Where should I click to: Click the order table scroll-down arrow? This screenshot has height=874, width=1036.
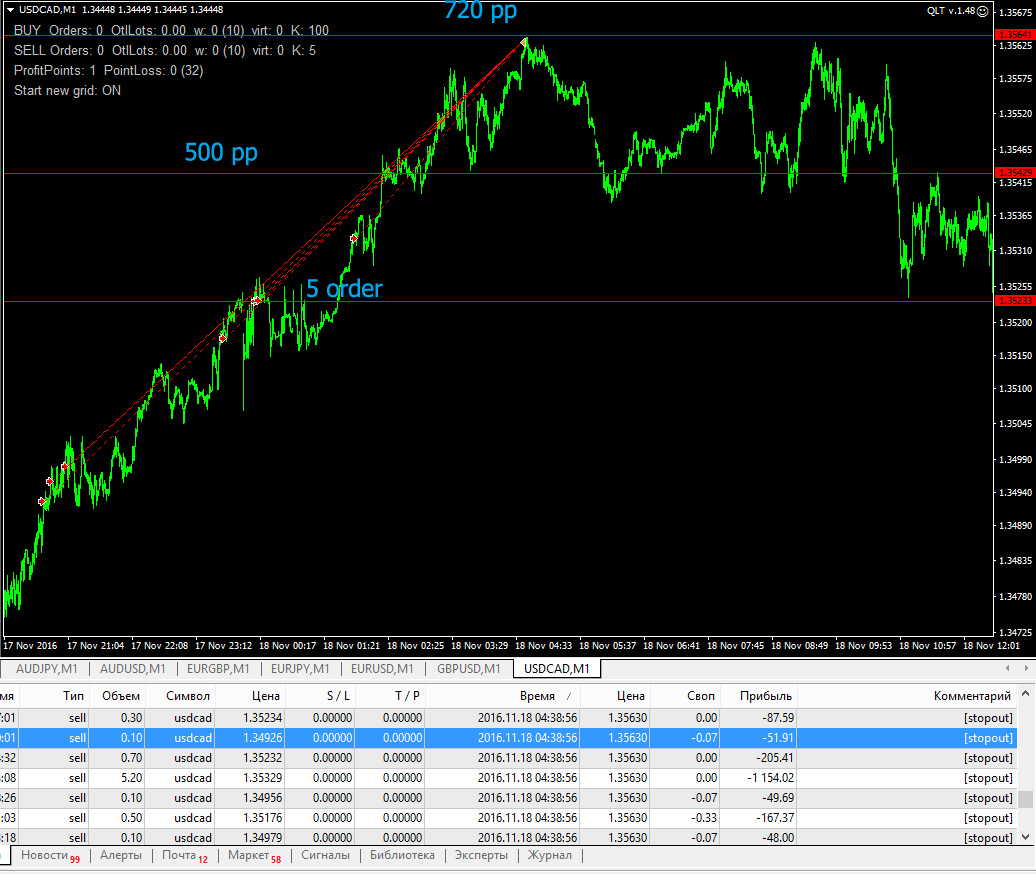coord(1025,836)
